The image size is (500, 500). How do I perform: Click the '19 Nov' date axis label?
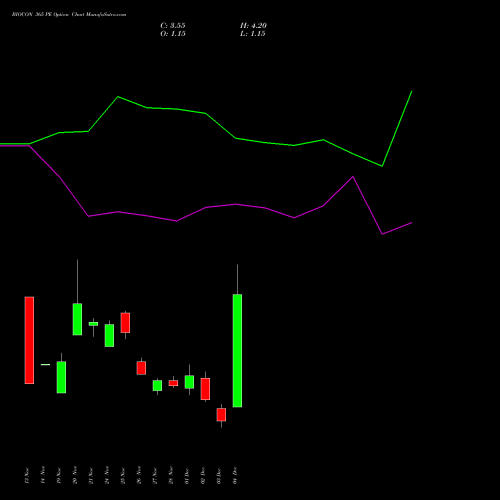click(x=59, y=476)
